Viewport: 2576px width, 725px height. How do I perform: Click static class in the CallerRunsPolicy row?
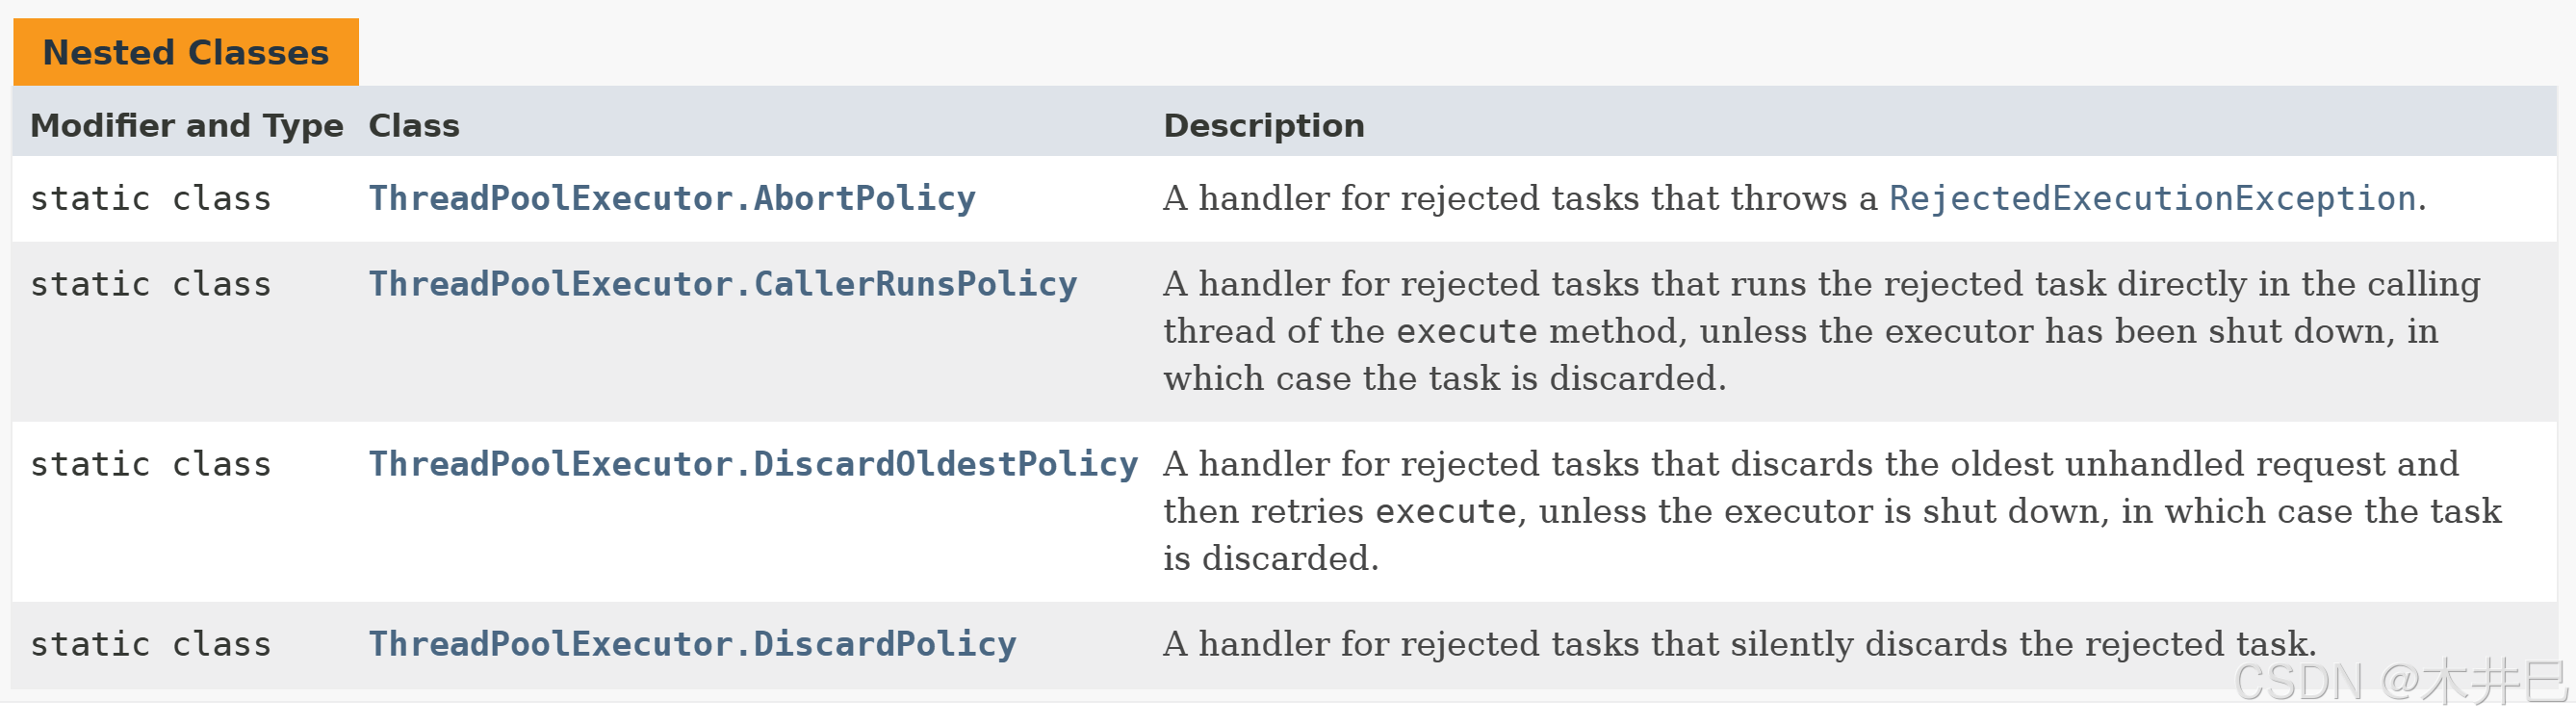pyautogui.click(x=151, y=284)
